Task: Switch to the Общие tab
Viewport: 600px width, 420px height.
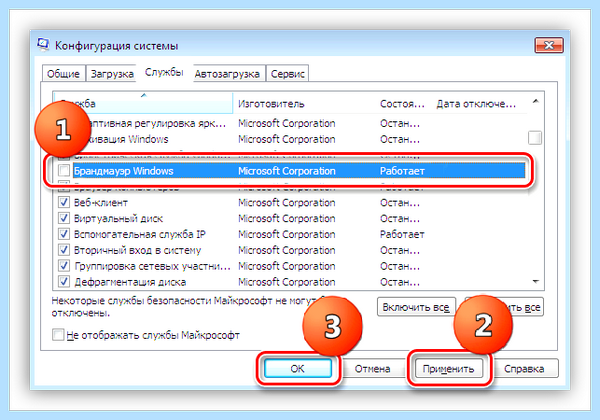Action: click(x=63, y=73)
